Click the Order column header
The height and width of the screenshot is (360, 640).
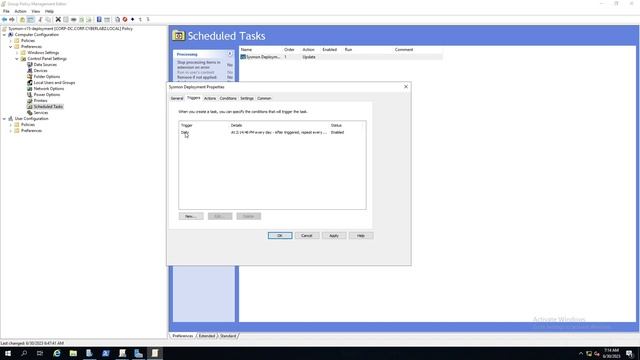pos(291,49)
